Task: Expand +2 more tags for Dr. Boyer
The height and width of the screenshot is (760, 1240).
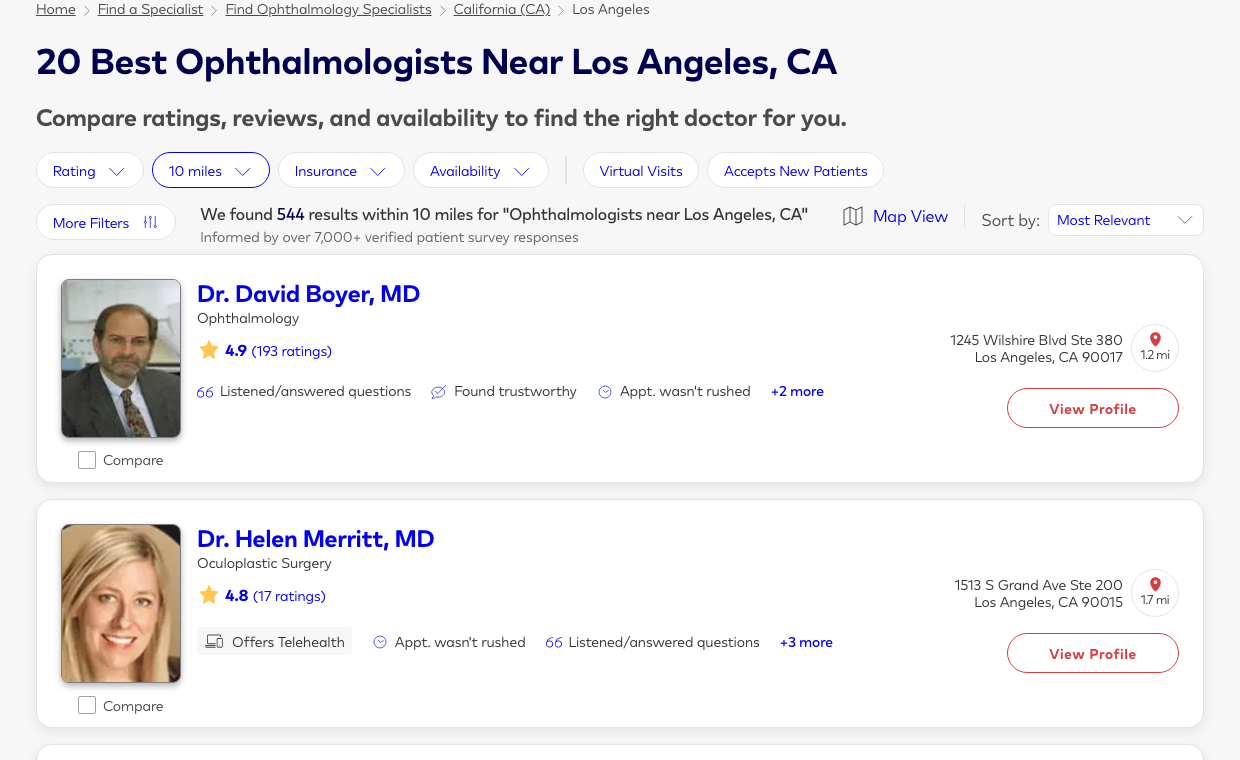Action: (x=797, y=392)
